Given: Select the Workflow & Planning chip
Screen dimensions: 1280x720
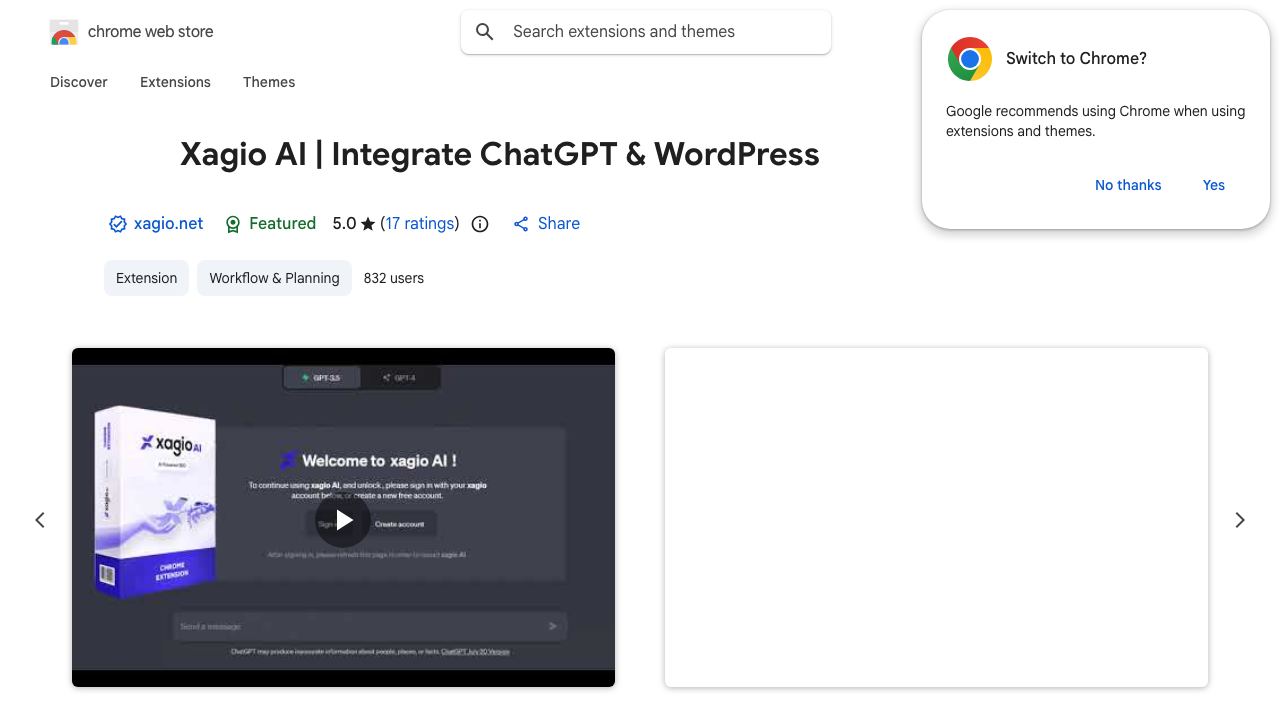Looking at the screenshot, I should click(274, 278).
